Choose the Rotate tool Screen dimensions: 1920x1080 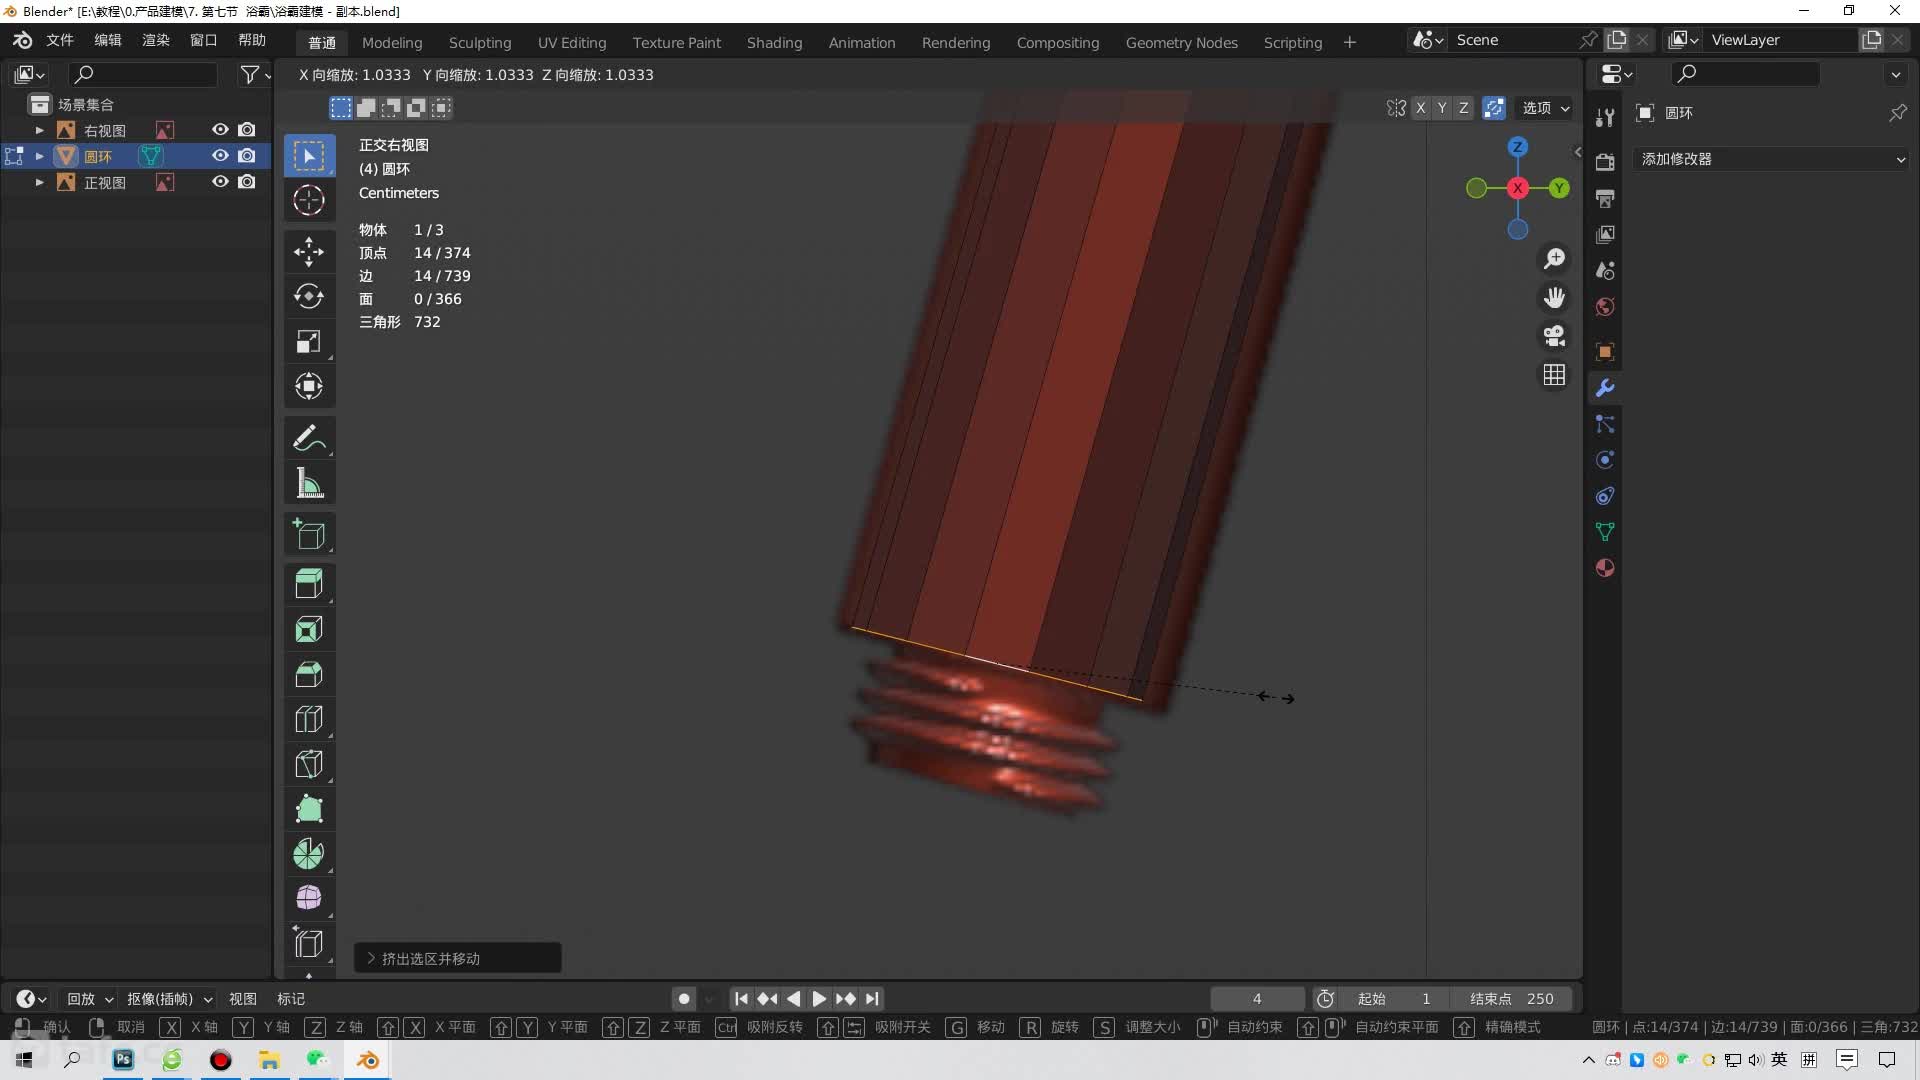tap(309, 296)
